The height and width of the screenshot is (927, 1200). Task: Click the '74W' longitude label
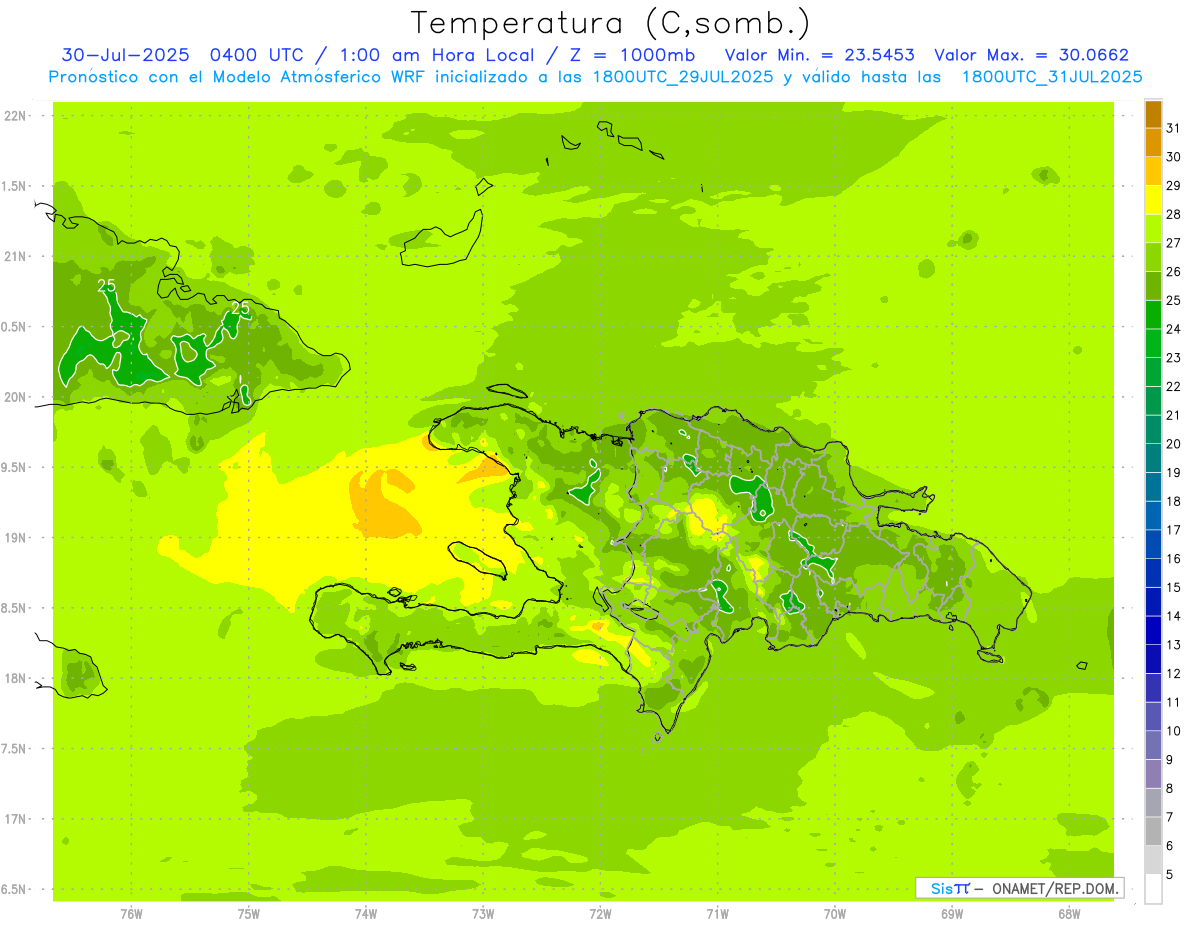tap(366, 913)
